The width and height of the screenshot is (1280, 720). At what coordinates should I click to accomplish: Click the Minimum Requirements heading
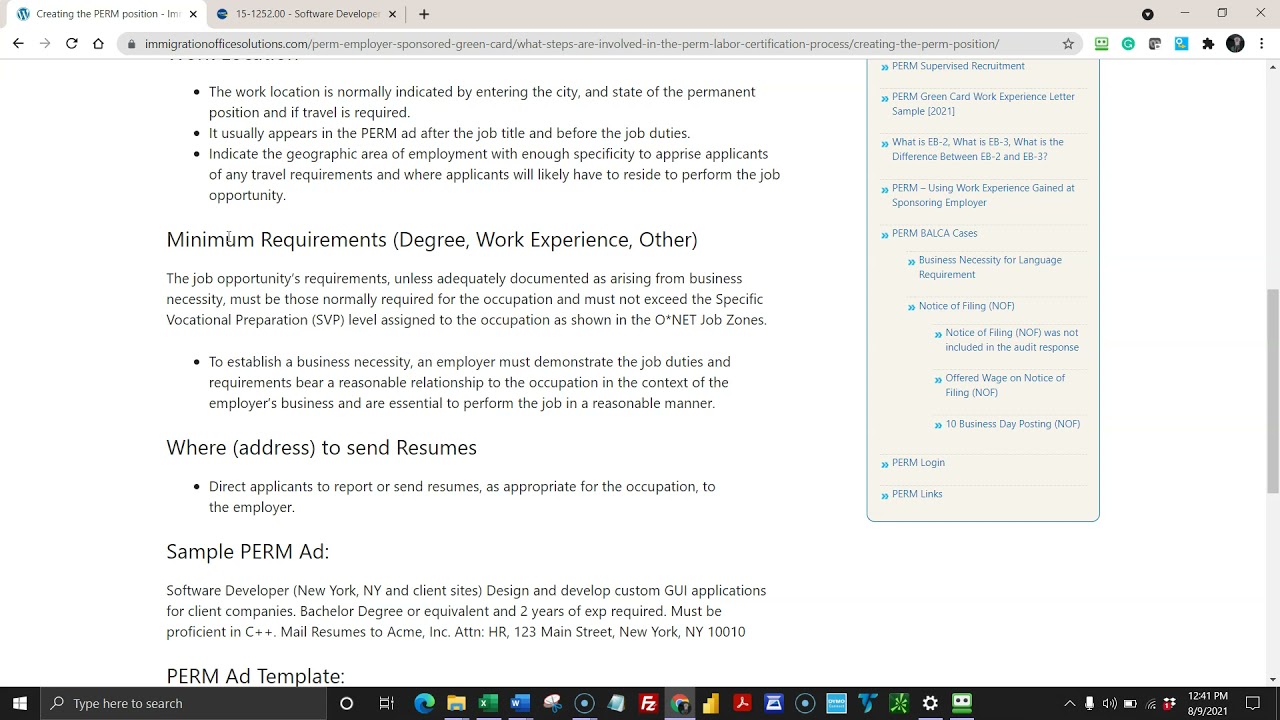click(432, 240)
